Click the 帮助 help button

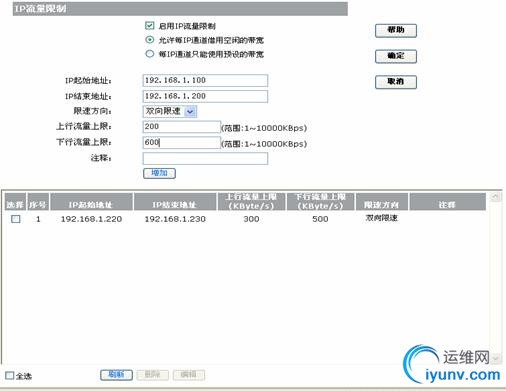(x=396, y=30)
